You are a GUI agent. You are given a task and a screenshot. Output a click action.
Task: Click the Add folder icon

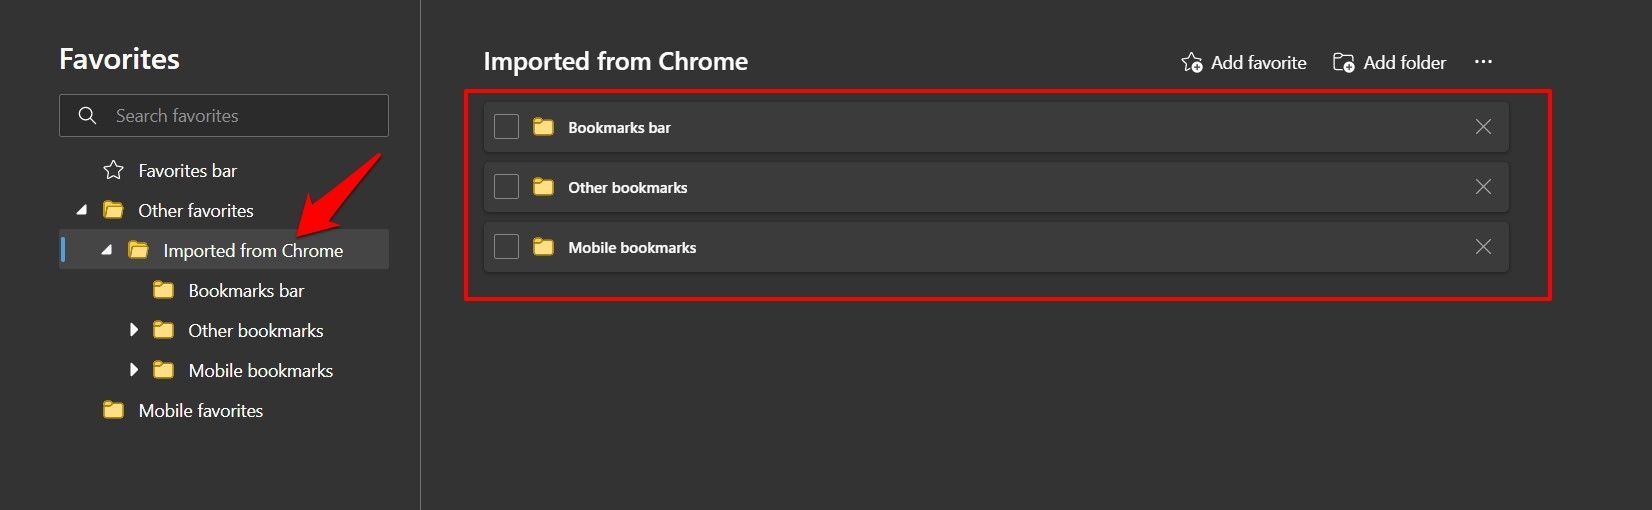[x=1344, y=63]
